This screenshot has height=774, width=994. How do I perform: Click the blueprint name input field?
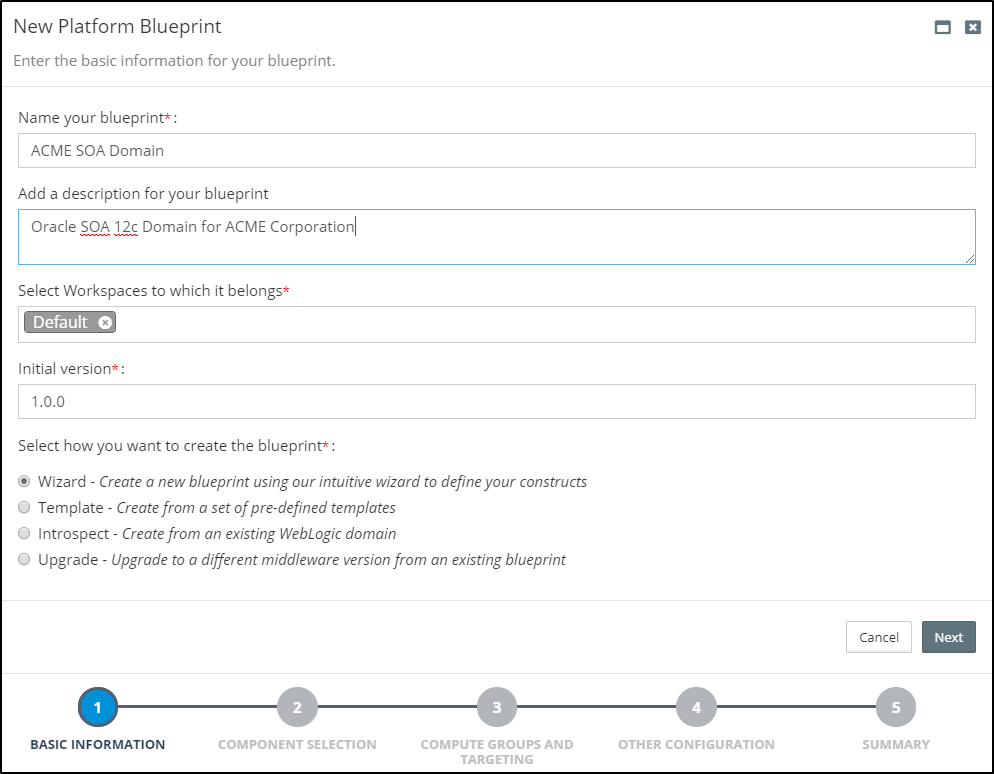pyautogui.click(x=496, y=151)
